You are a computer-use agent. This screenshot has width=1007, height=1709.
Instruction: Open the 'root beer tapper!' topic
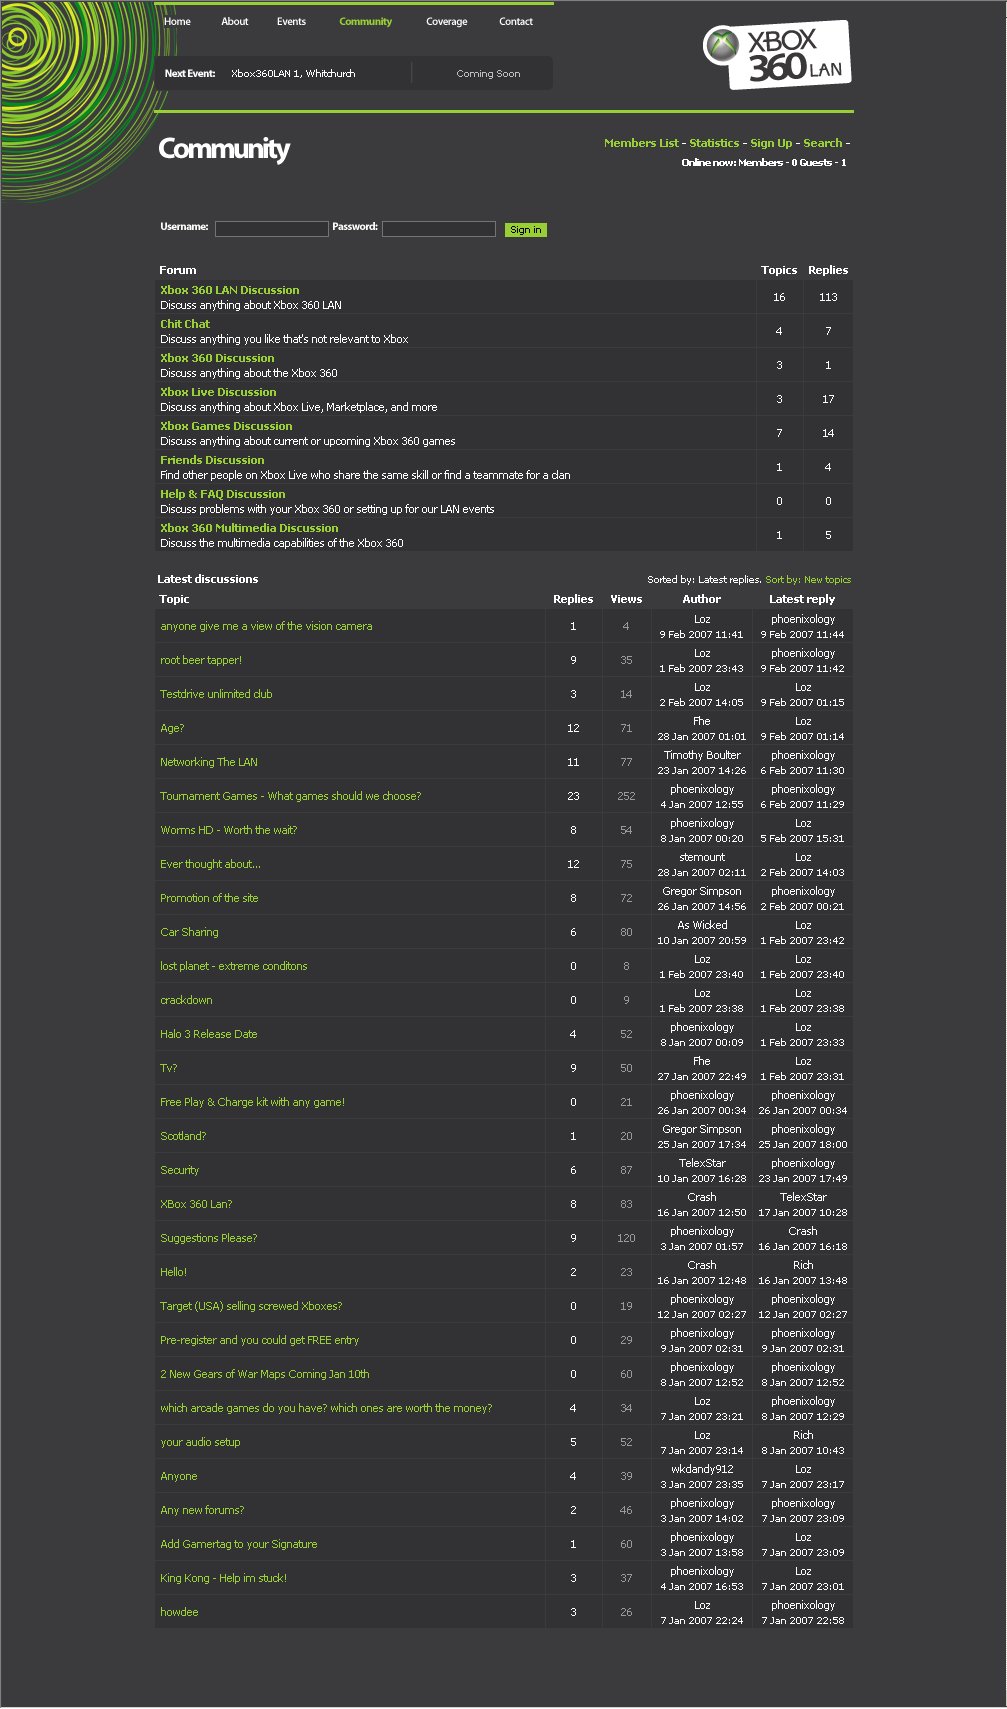201,660
